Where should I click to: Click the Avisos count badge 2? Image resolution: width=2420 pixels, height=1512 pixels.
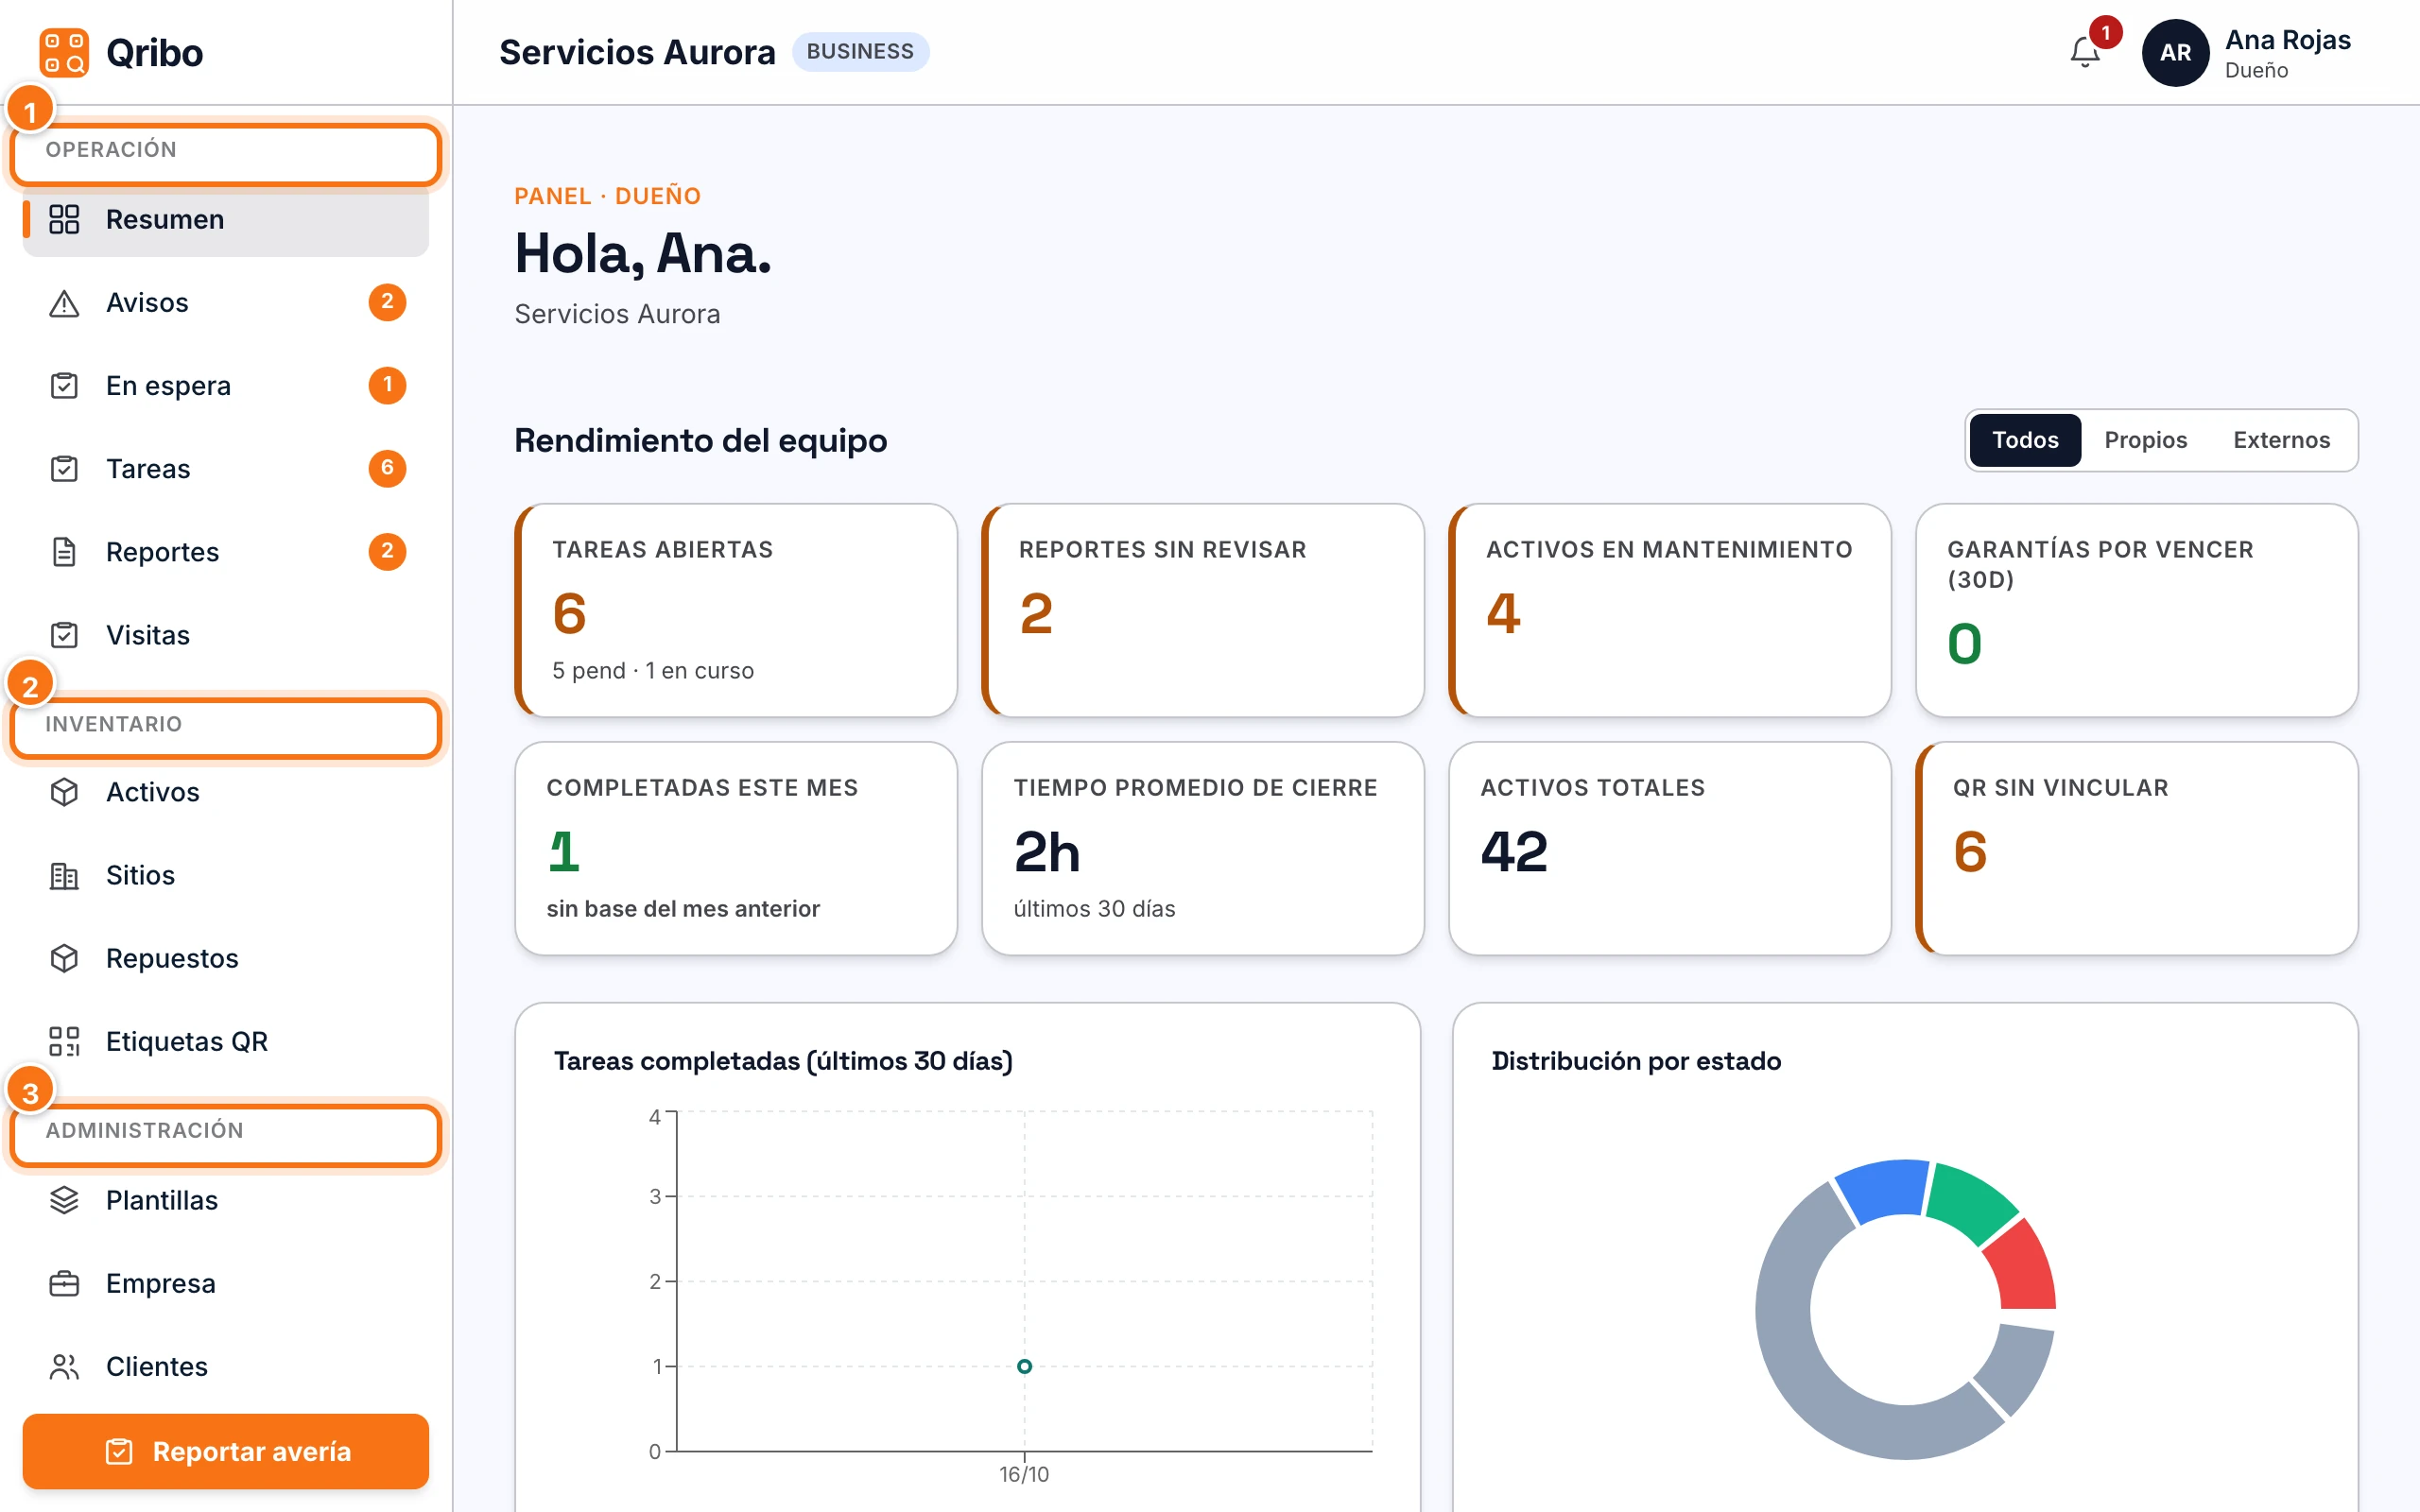click(387, 302)
